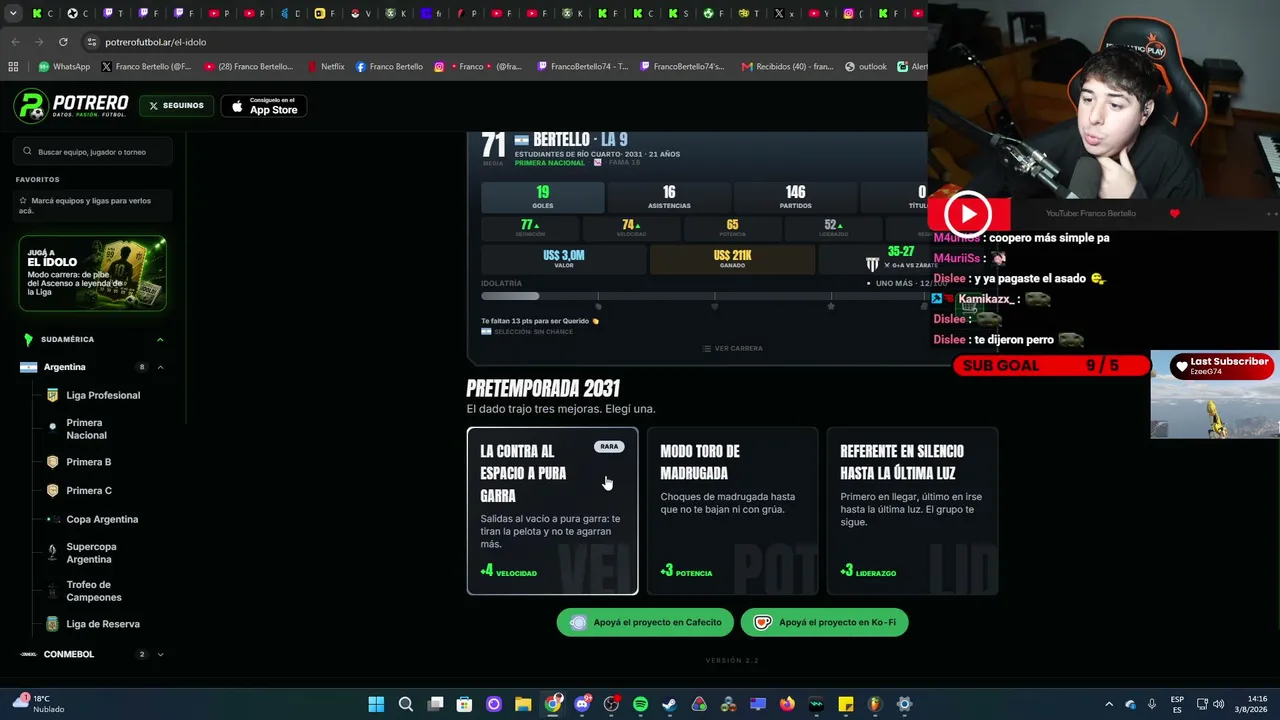Click the Liga de Reserva crest icon
Viewport: 1280px width, 720px height.
(52, 624)
